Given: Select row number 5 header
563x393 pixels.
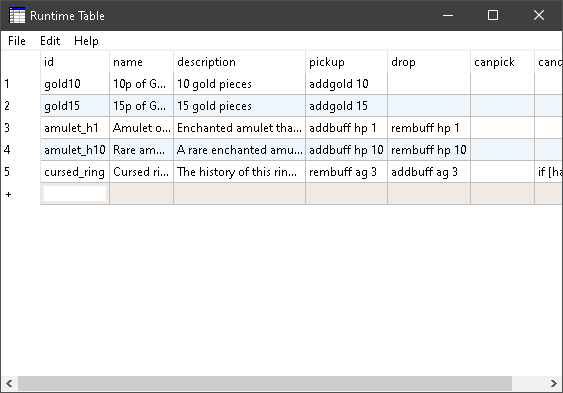Looking at the screenshot, I should click(20, 172).
